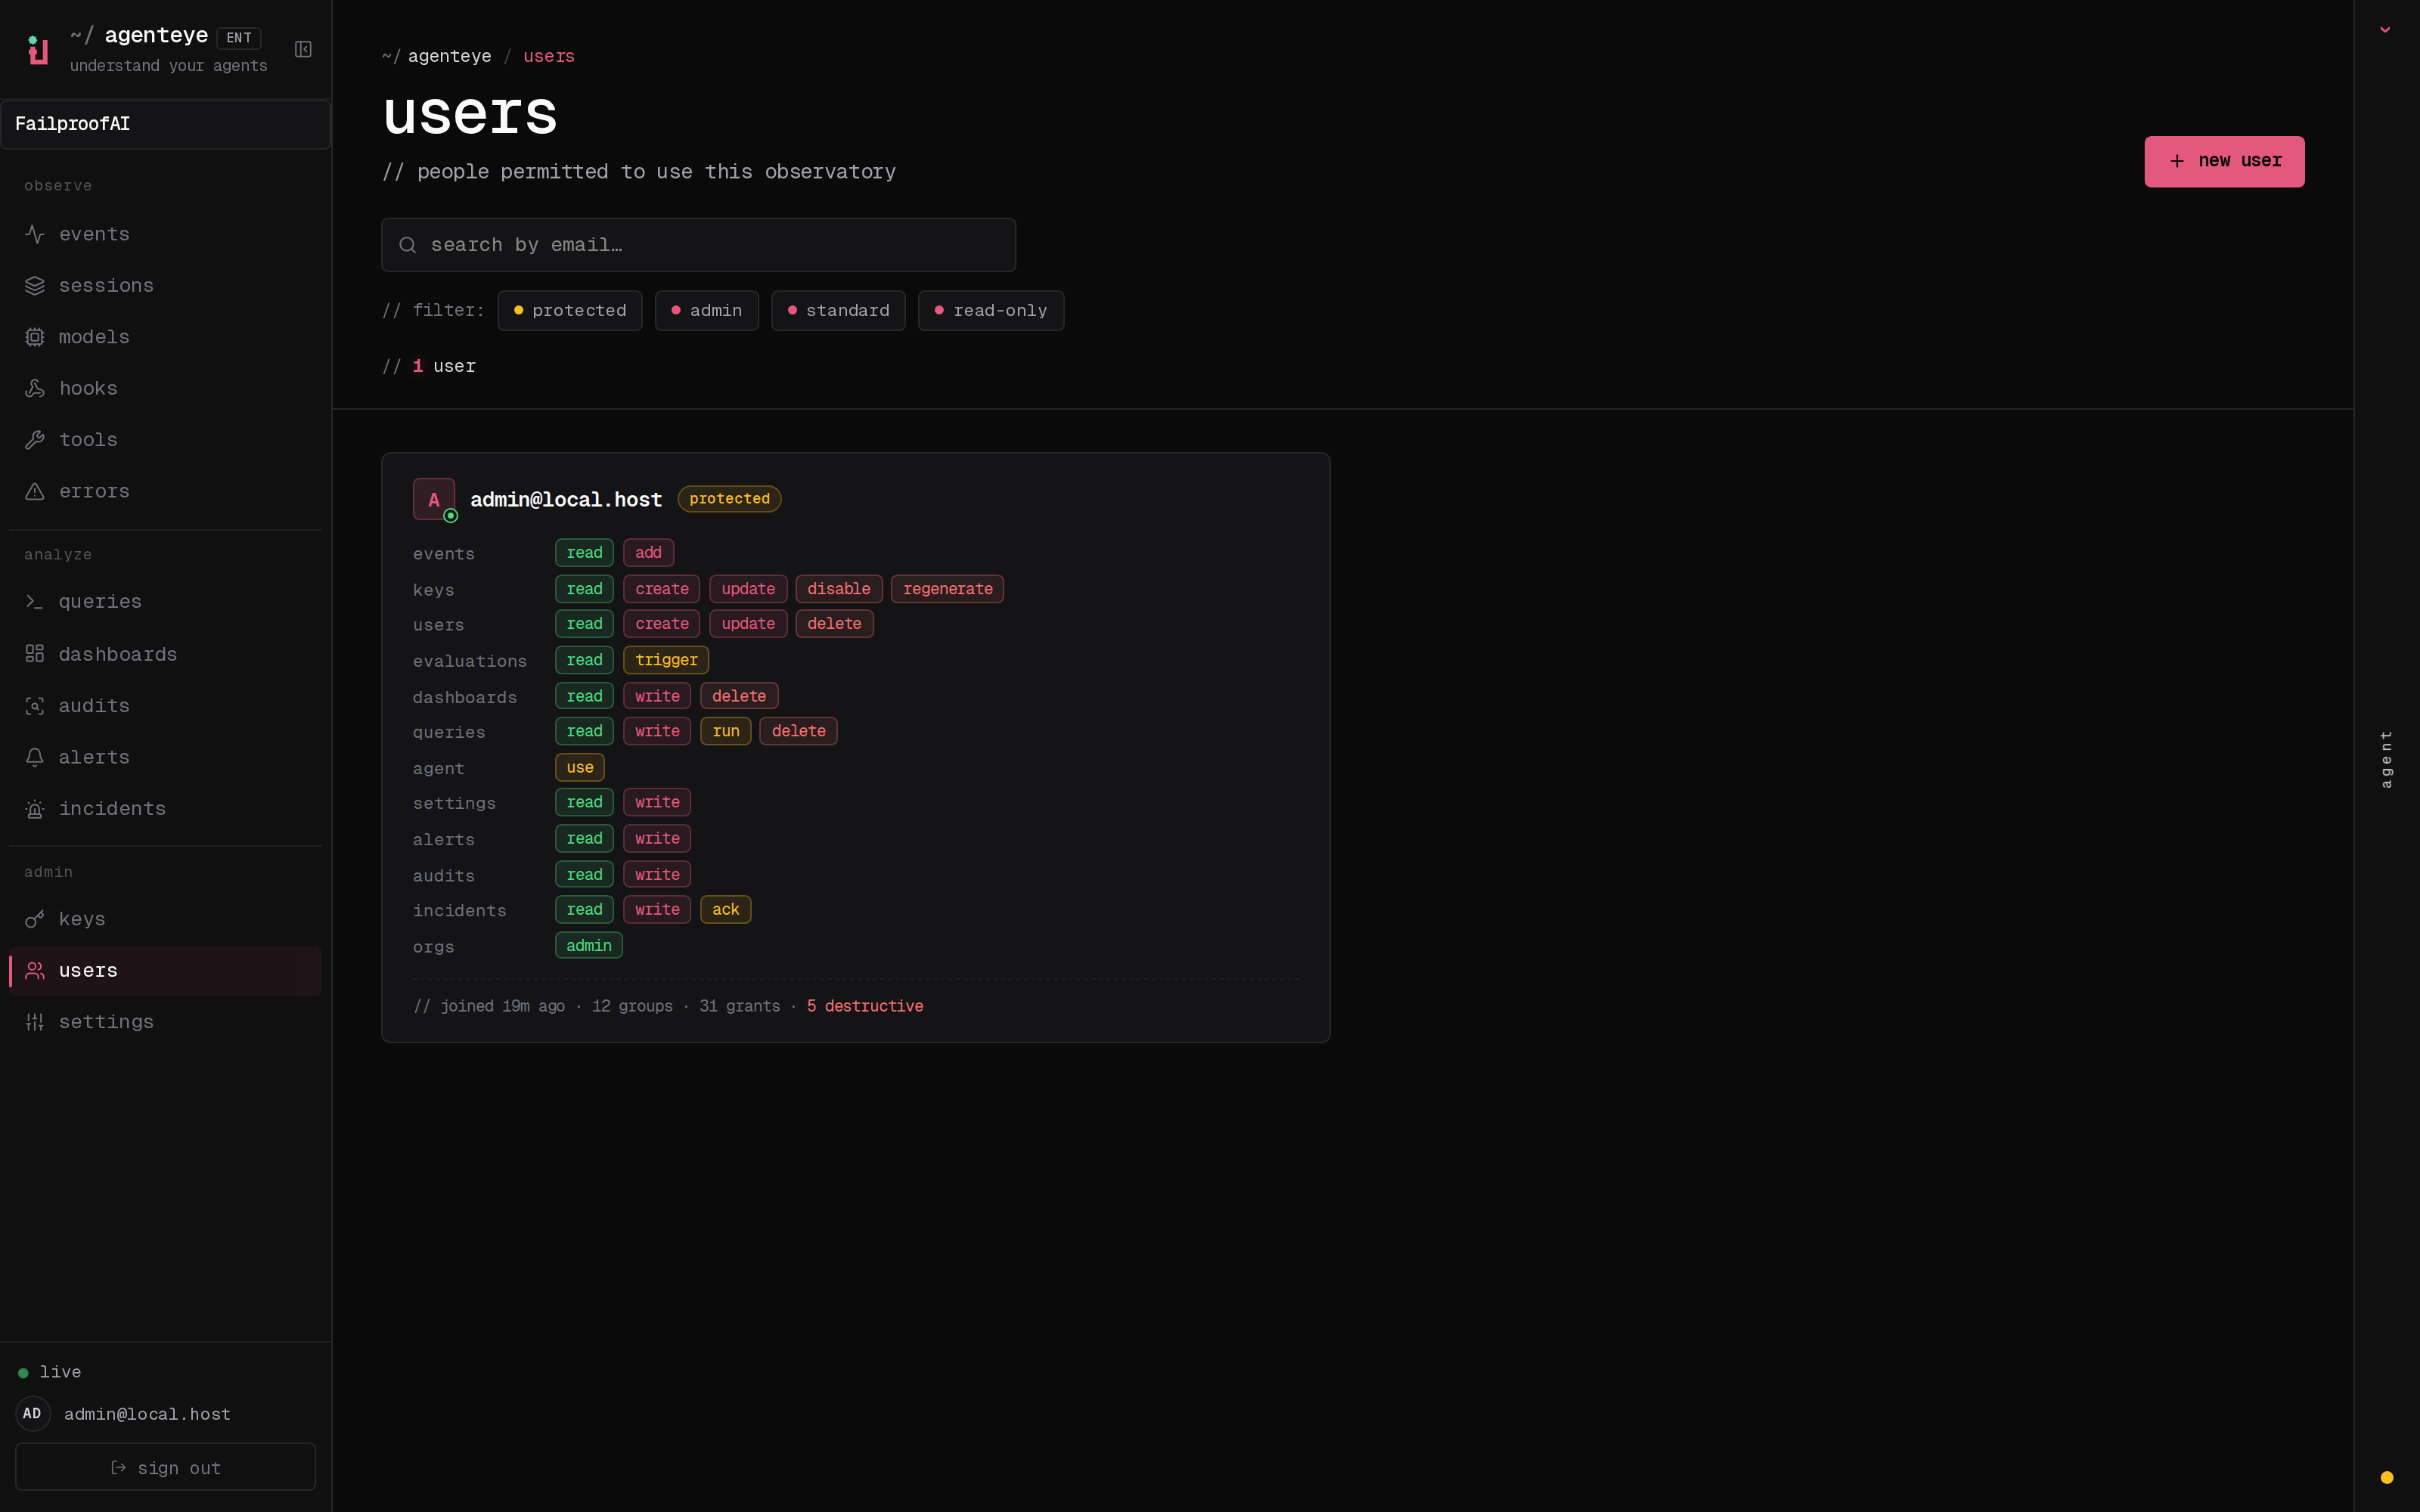Click the new user button
The width and height of the screenshot is (2420, 1512).
[x=2224, y=161]
